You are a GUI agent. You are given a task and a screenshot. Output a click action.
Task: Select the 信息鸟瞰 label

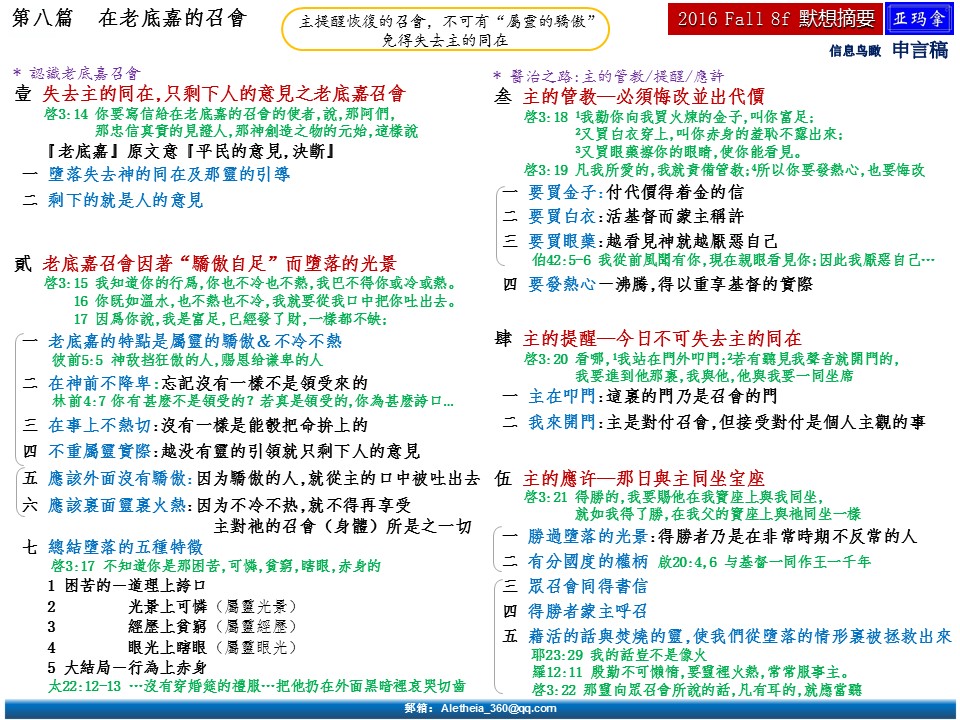[x=854, y=49]
